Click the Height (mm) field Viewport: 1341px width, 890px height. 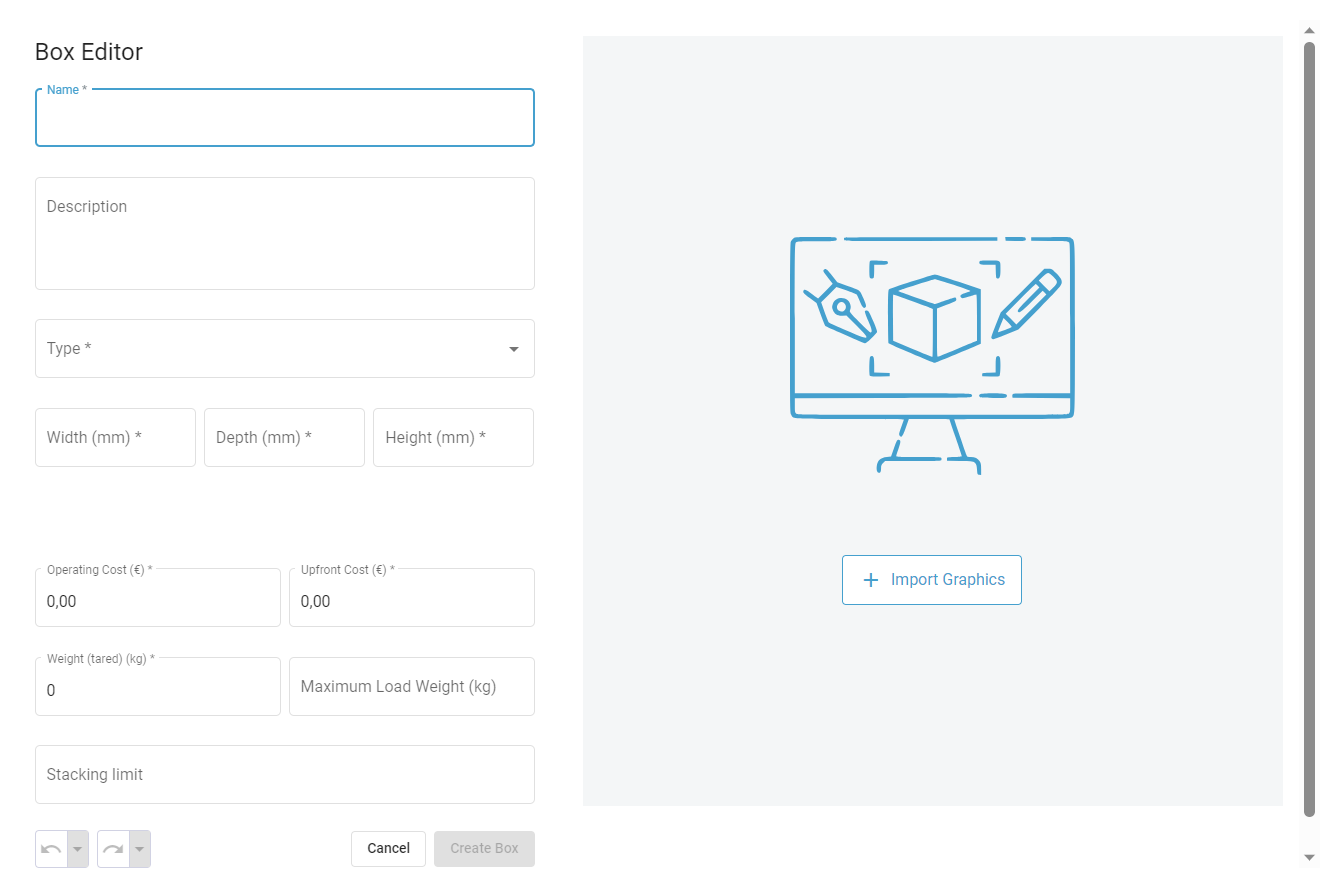pyautogui.click(x=453, y=438)
